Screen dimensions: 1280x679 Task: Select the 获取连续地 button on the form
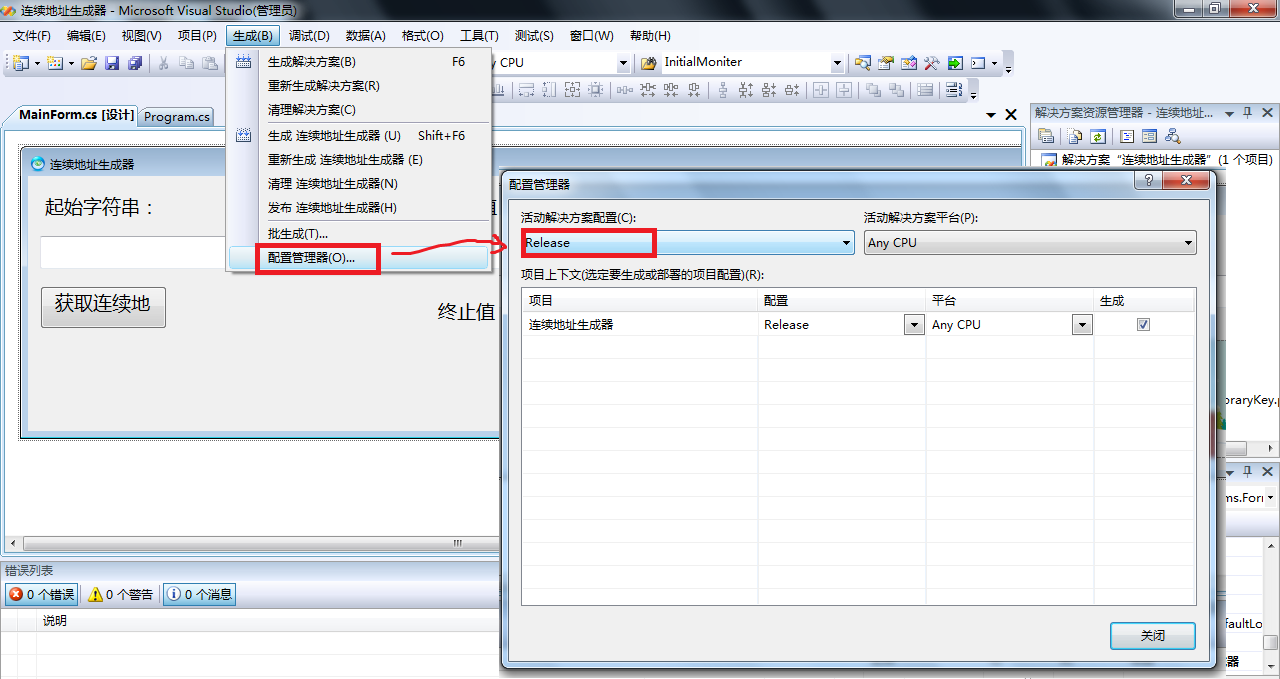pos(103,307)
